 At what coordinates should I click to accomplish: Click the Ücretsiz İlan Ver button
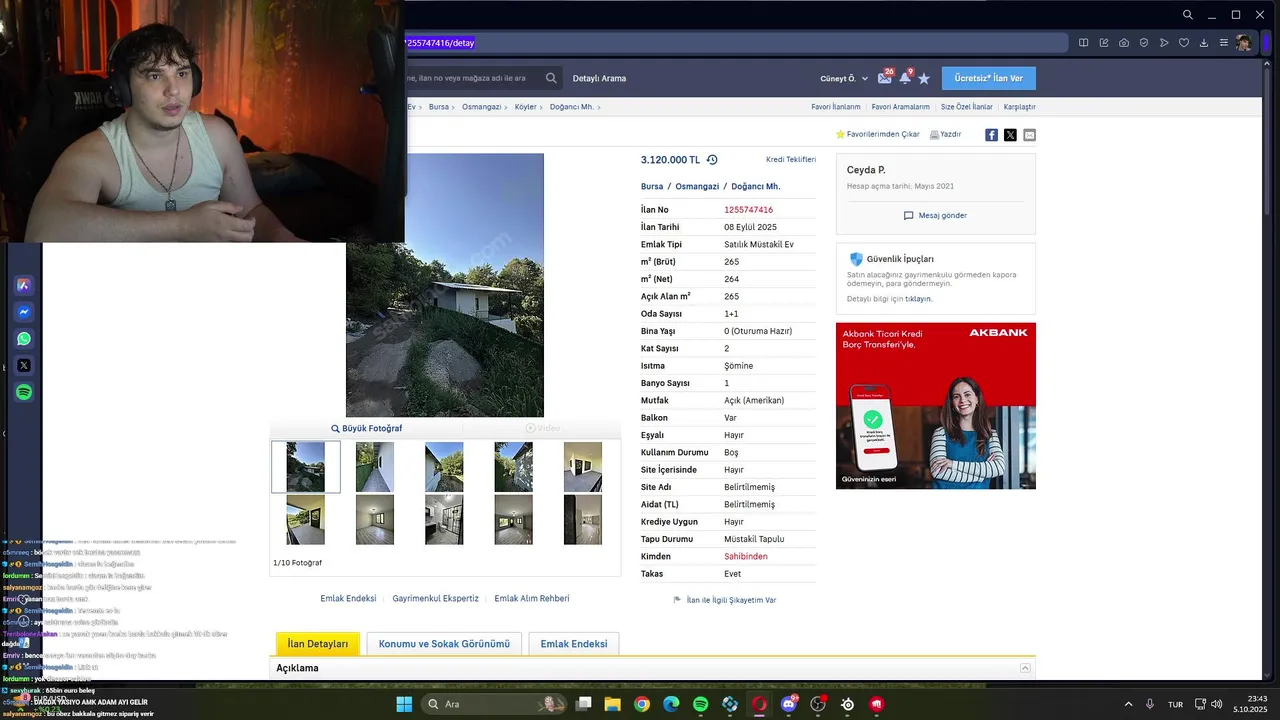(988, 78)
